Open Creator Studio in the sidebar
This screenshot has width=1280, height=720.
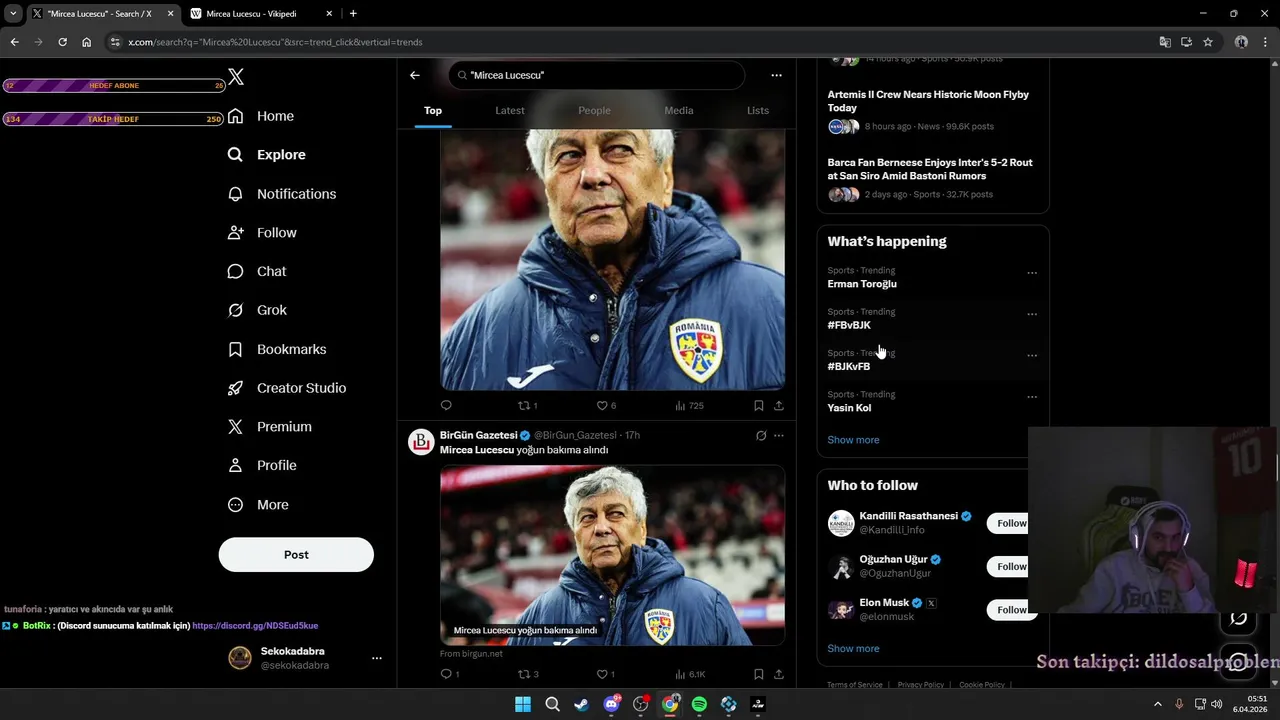pyautogui.click(x=287, y=388)
